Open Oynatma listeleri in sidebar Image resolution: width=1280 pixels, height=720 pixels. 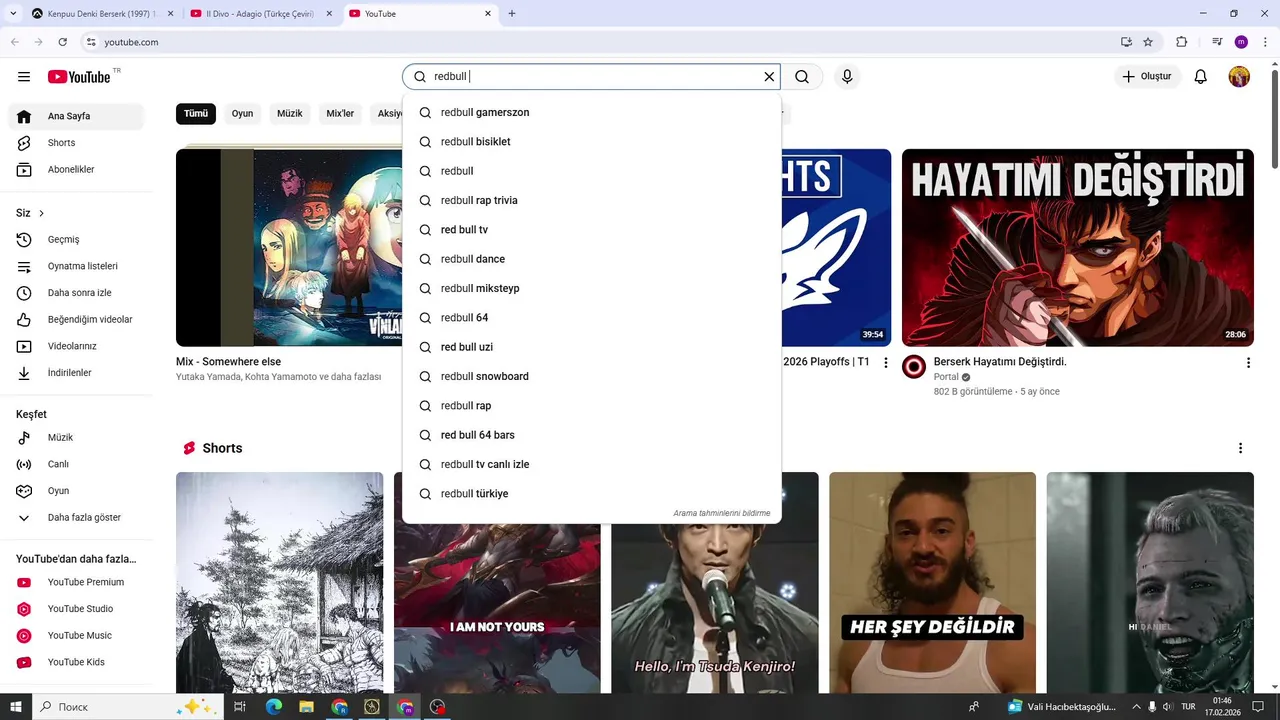[76, 266]
